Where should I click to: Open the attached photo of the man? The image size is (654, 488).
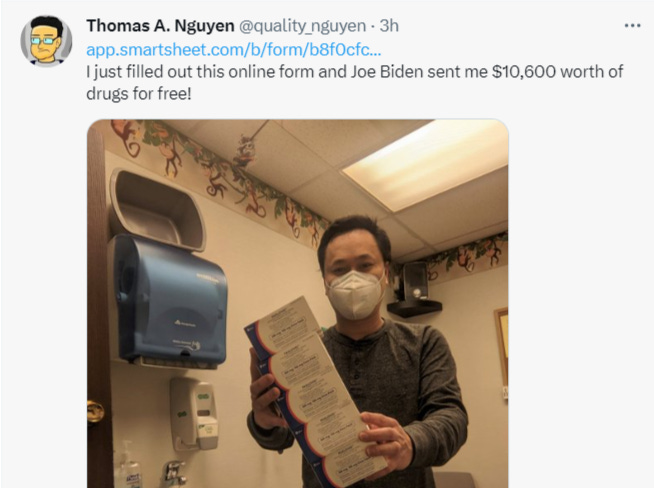coord(298,304)
